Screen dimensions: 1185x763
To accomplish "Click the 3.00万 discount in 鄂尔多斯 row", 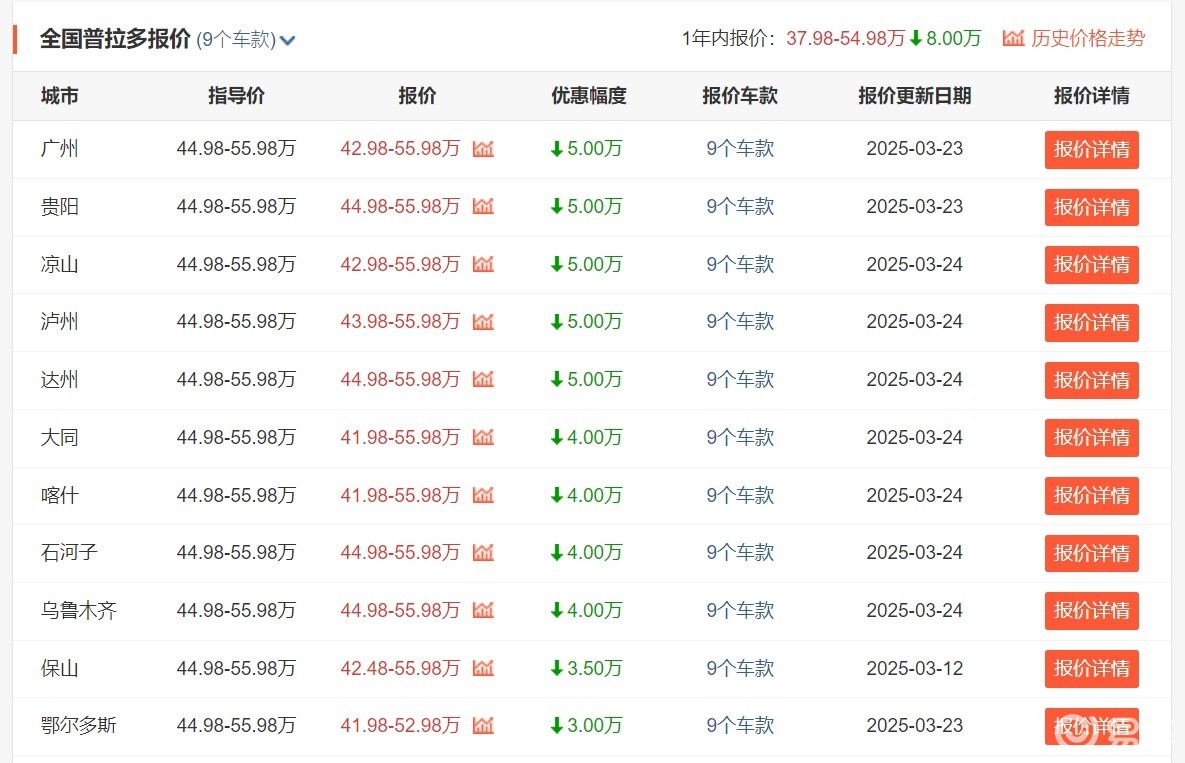I will [586, 726].
